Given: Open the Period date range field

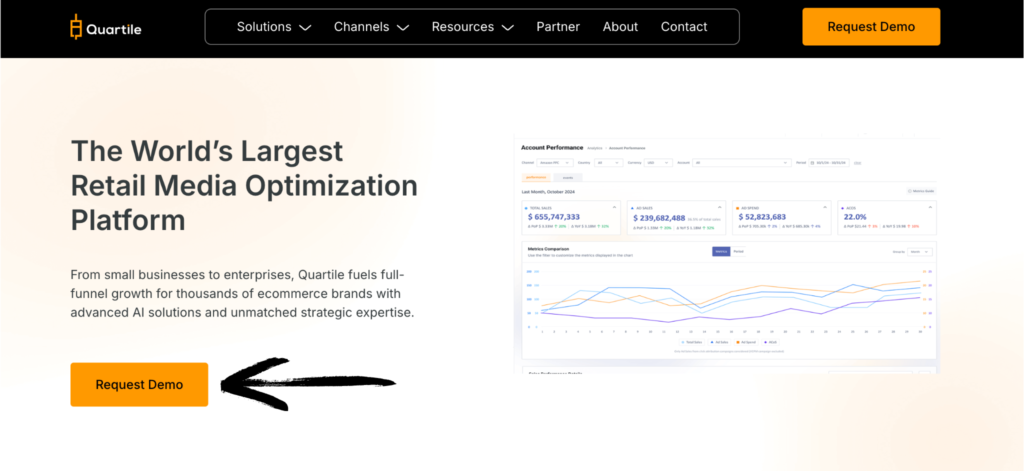Looking at the screenshot, I should pyautogui.click(x=829, y=163).
